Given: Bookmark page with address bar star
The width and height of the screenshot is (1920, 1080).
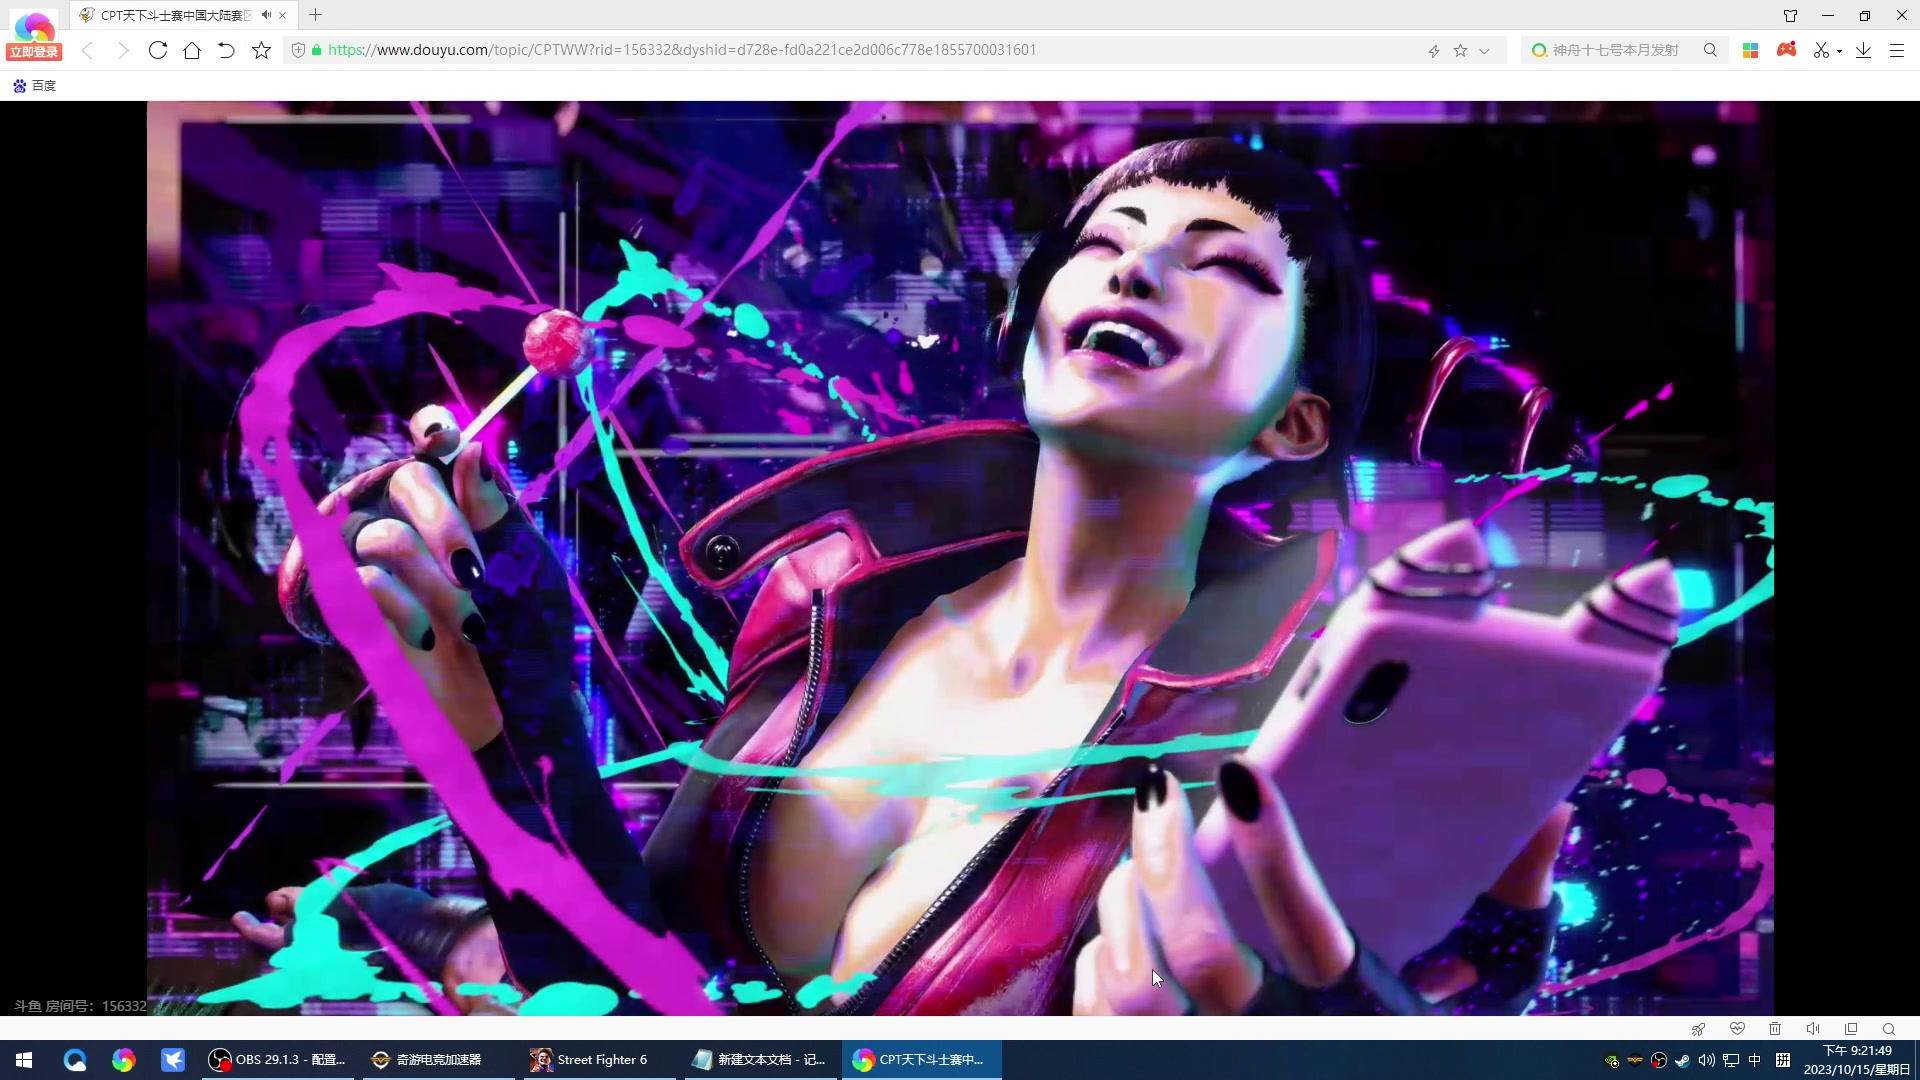Looking at the screenshot, I should coord(1461,50).
